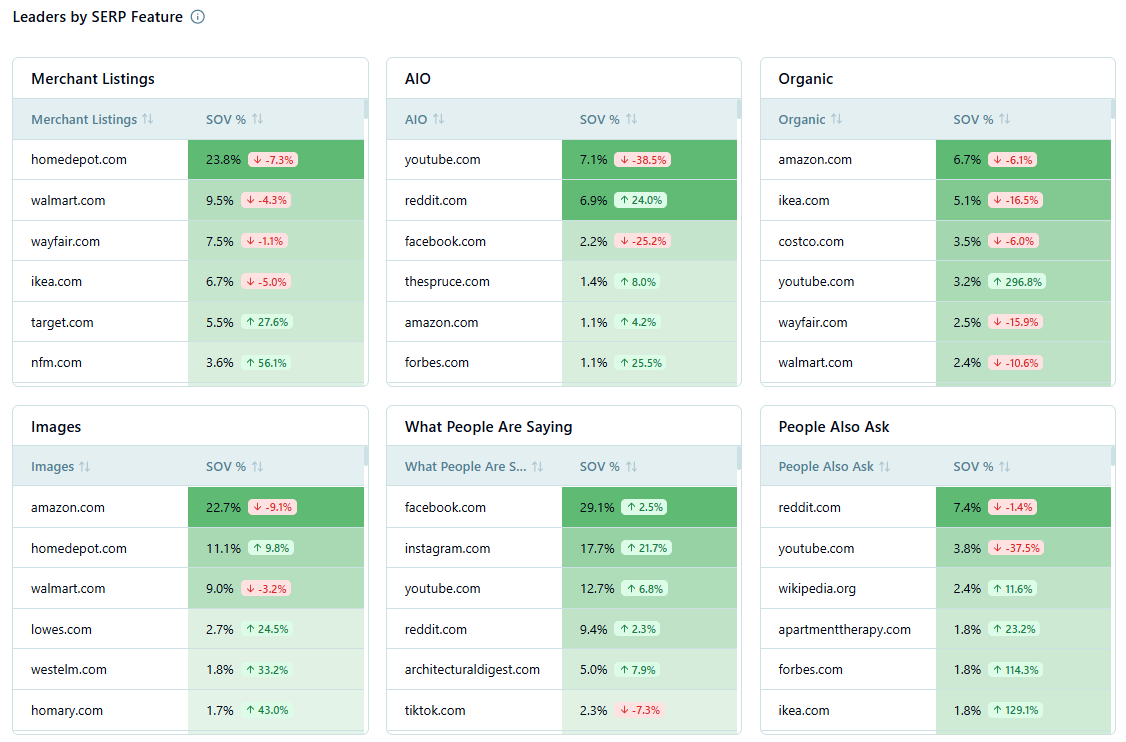Click youtube.com in What People Are Saying
The image size is (1126, 742).
(442, 588)
